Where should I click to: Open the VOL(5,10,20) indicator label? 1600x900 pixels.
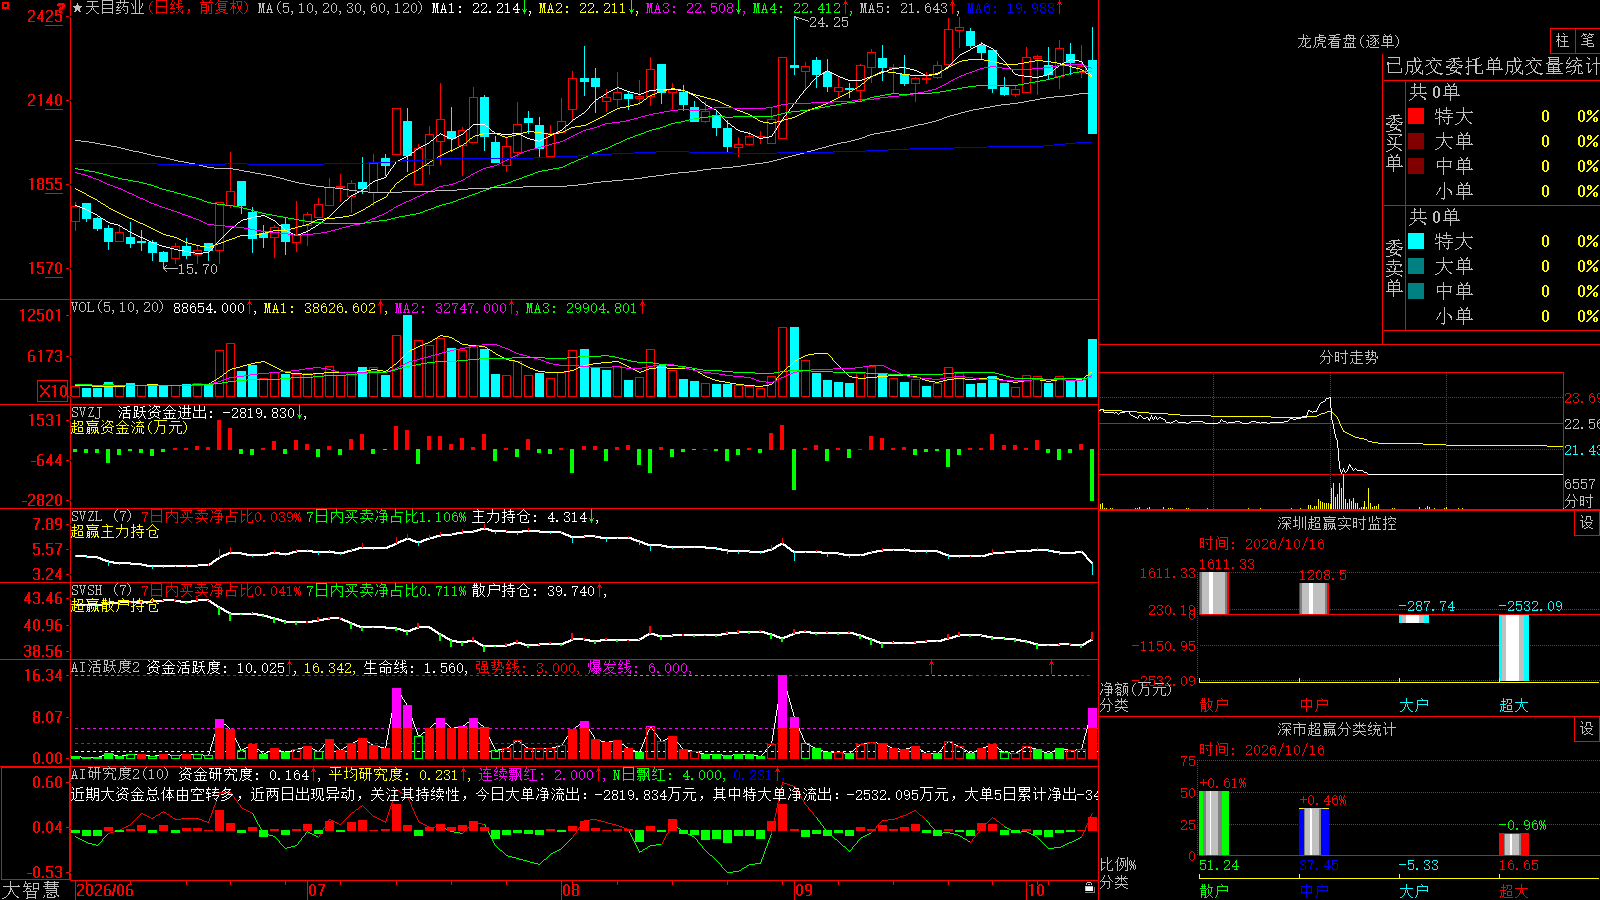(117, 308)
